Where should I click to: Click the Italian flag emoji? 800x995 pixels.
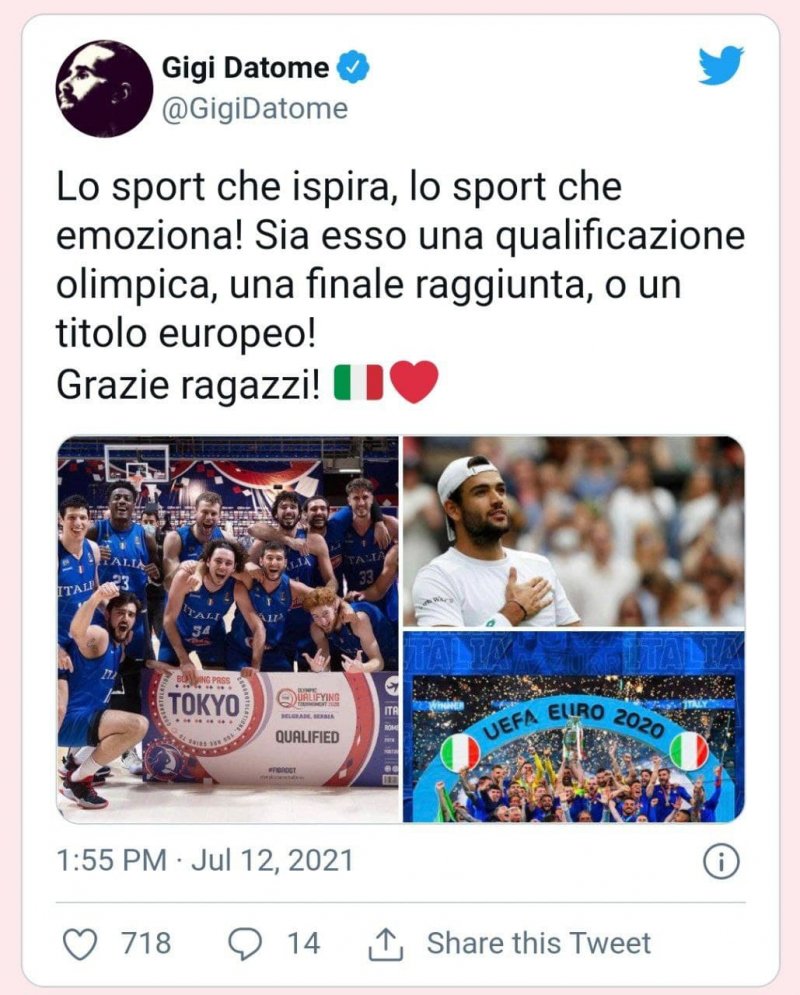point(359,383)
